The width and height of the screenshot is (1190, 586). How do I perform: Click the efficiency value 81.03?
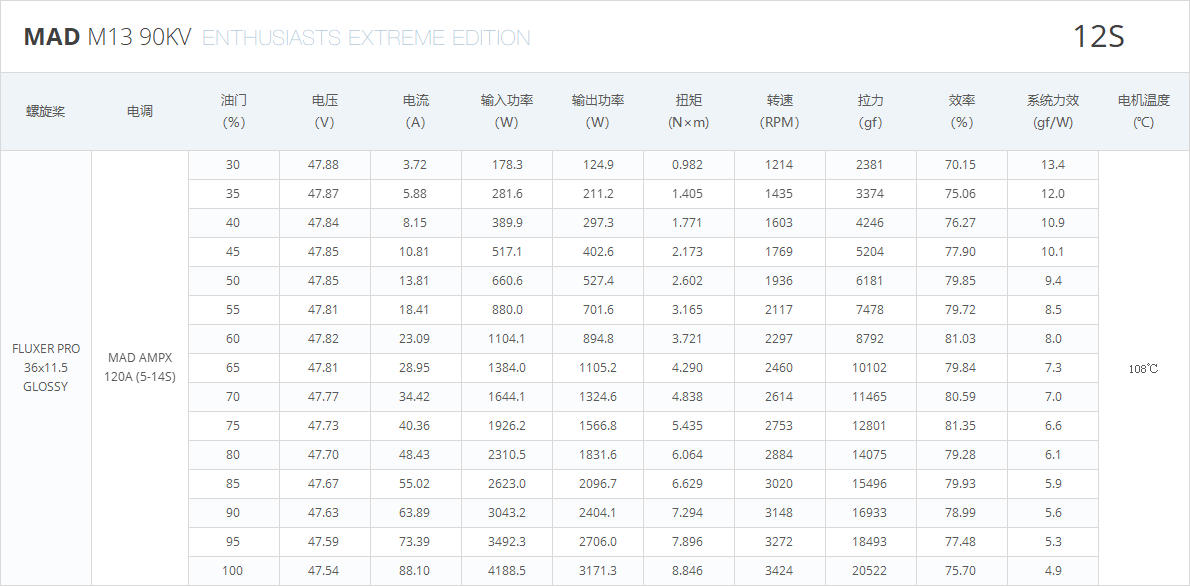click(x=962, y=339)
